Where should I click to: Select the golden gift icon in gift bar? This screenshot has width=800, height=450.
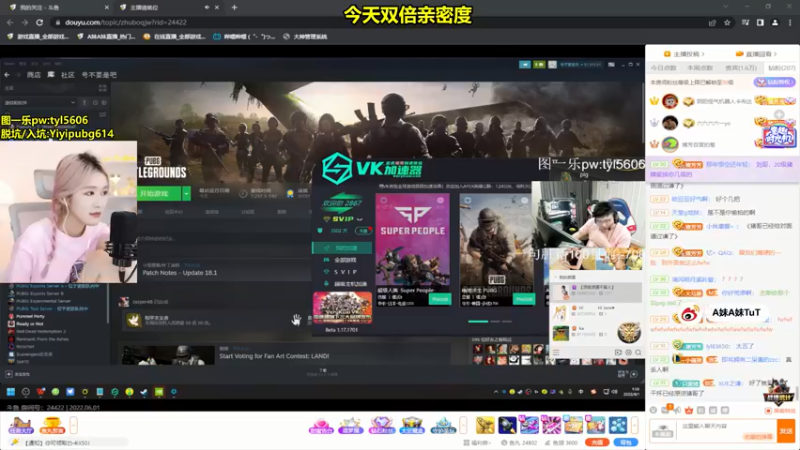pyautogui.click(x=485, y=425)
